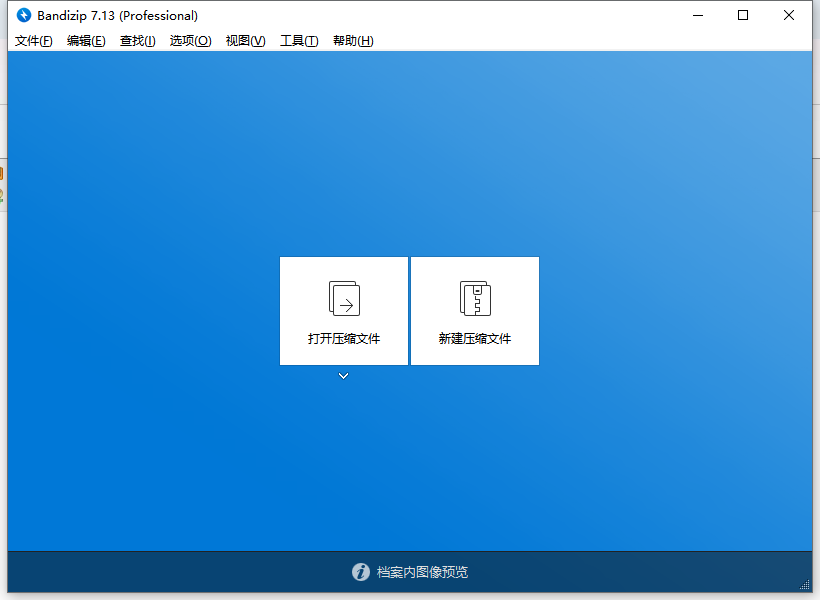The image size is (820, 600).
Task: Open the 查找(I) menu
Action: pos(138,41)
